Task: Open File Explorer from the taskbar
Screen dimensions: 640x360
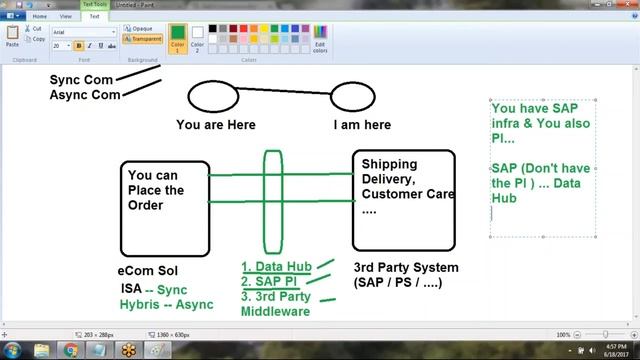Action: (x=42, y=350)
